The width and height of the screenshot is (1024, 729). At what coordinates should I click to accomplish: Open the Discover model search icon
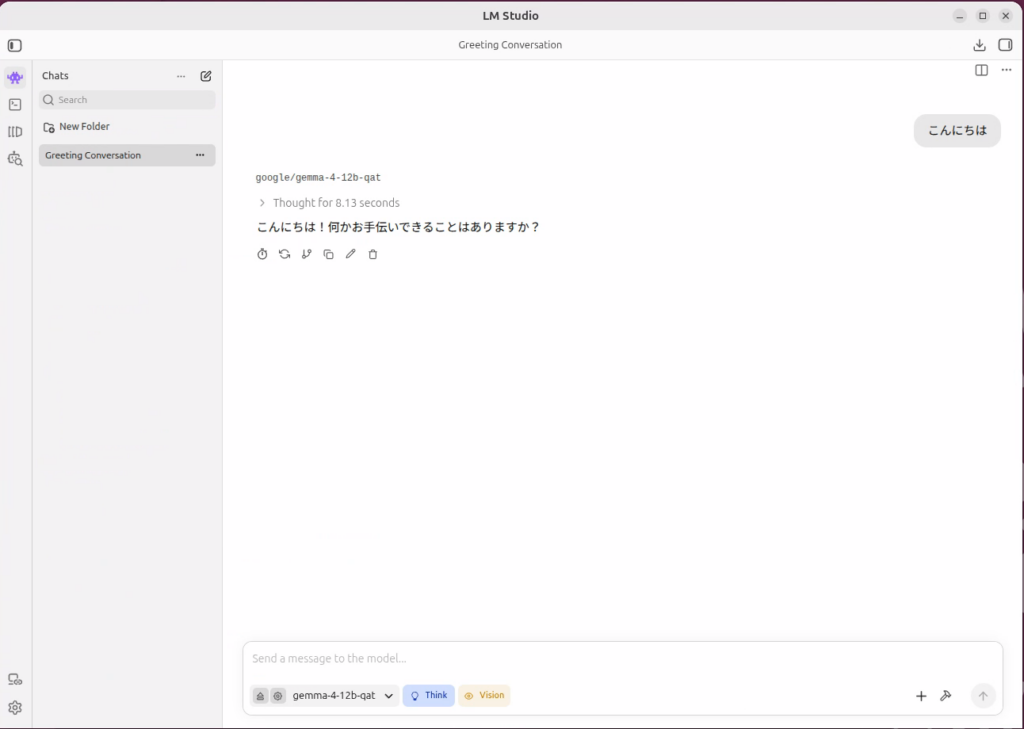click(x=15, y=159)
